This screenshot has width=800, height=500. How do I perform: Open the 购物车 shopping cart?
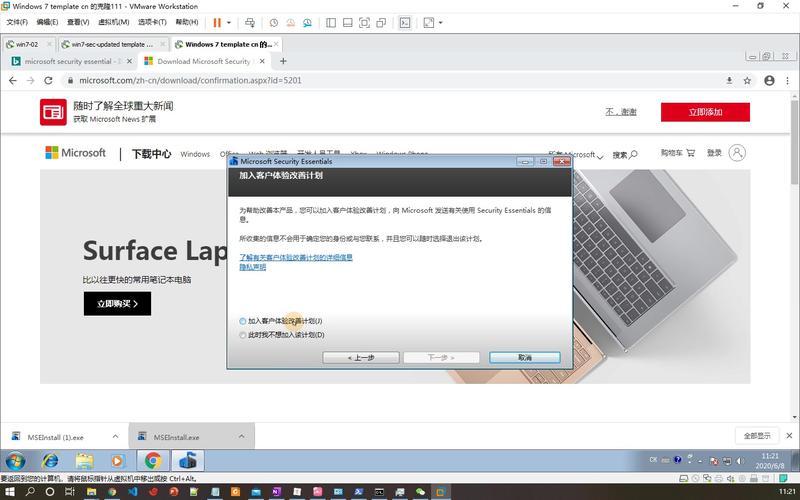678,153
